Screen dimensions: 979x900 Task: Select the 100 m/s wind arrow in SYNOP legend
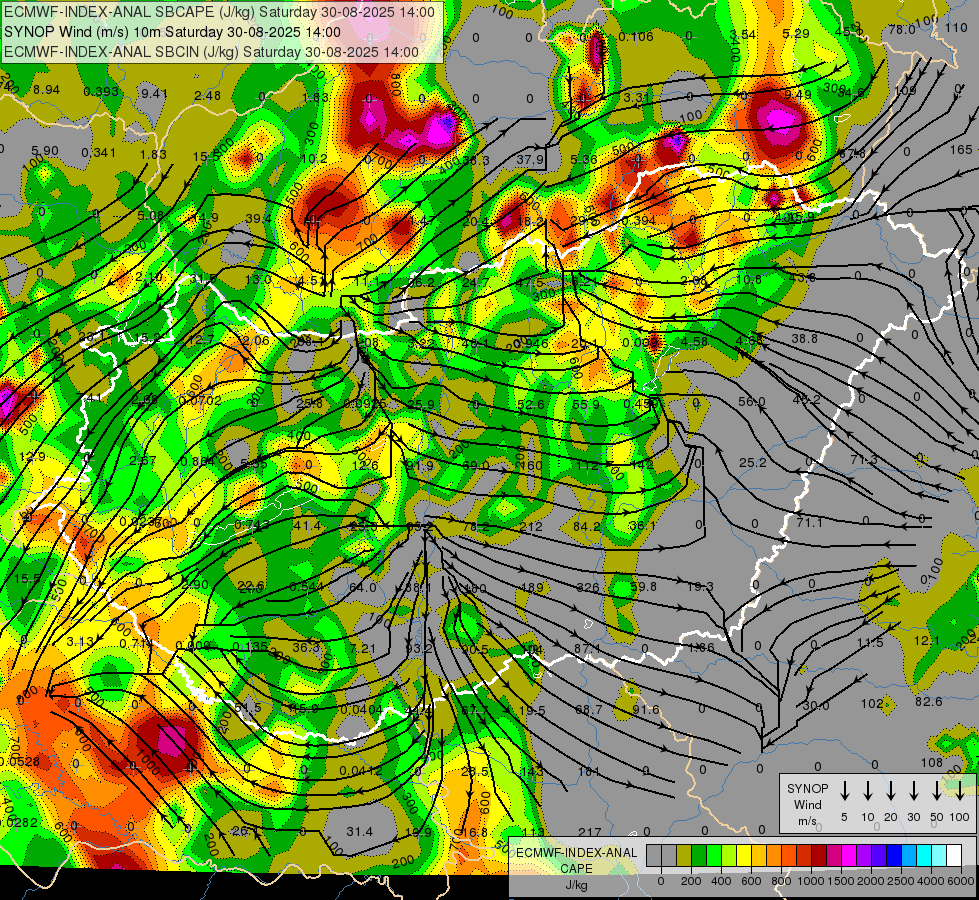pos(960,791)
